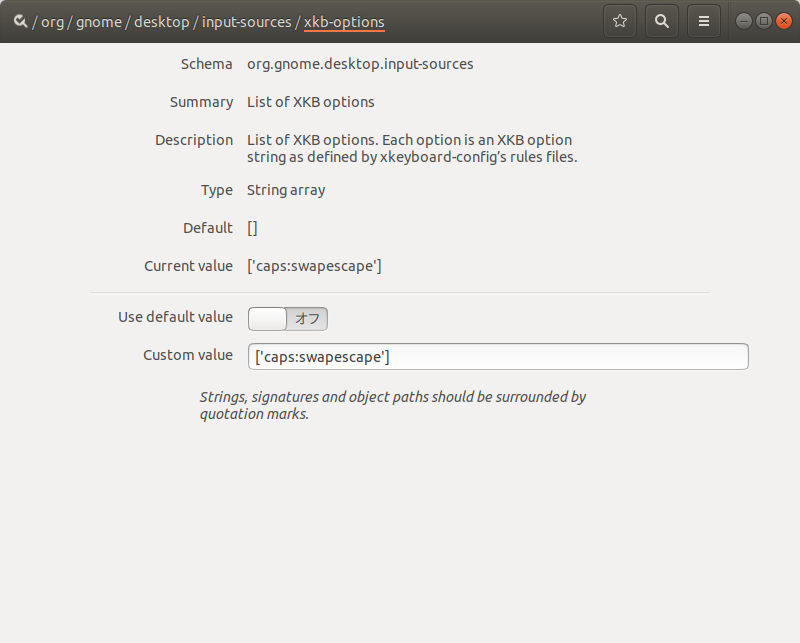
Task: Select the star icon to bookmark xkb-options
Action: [x=619, y=20]
